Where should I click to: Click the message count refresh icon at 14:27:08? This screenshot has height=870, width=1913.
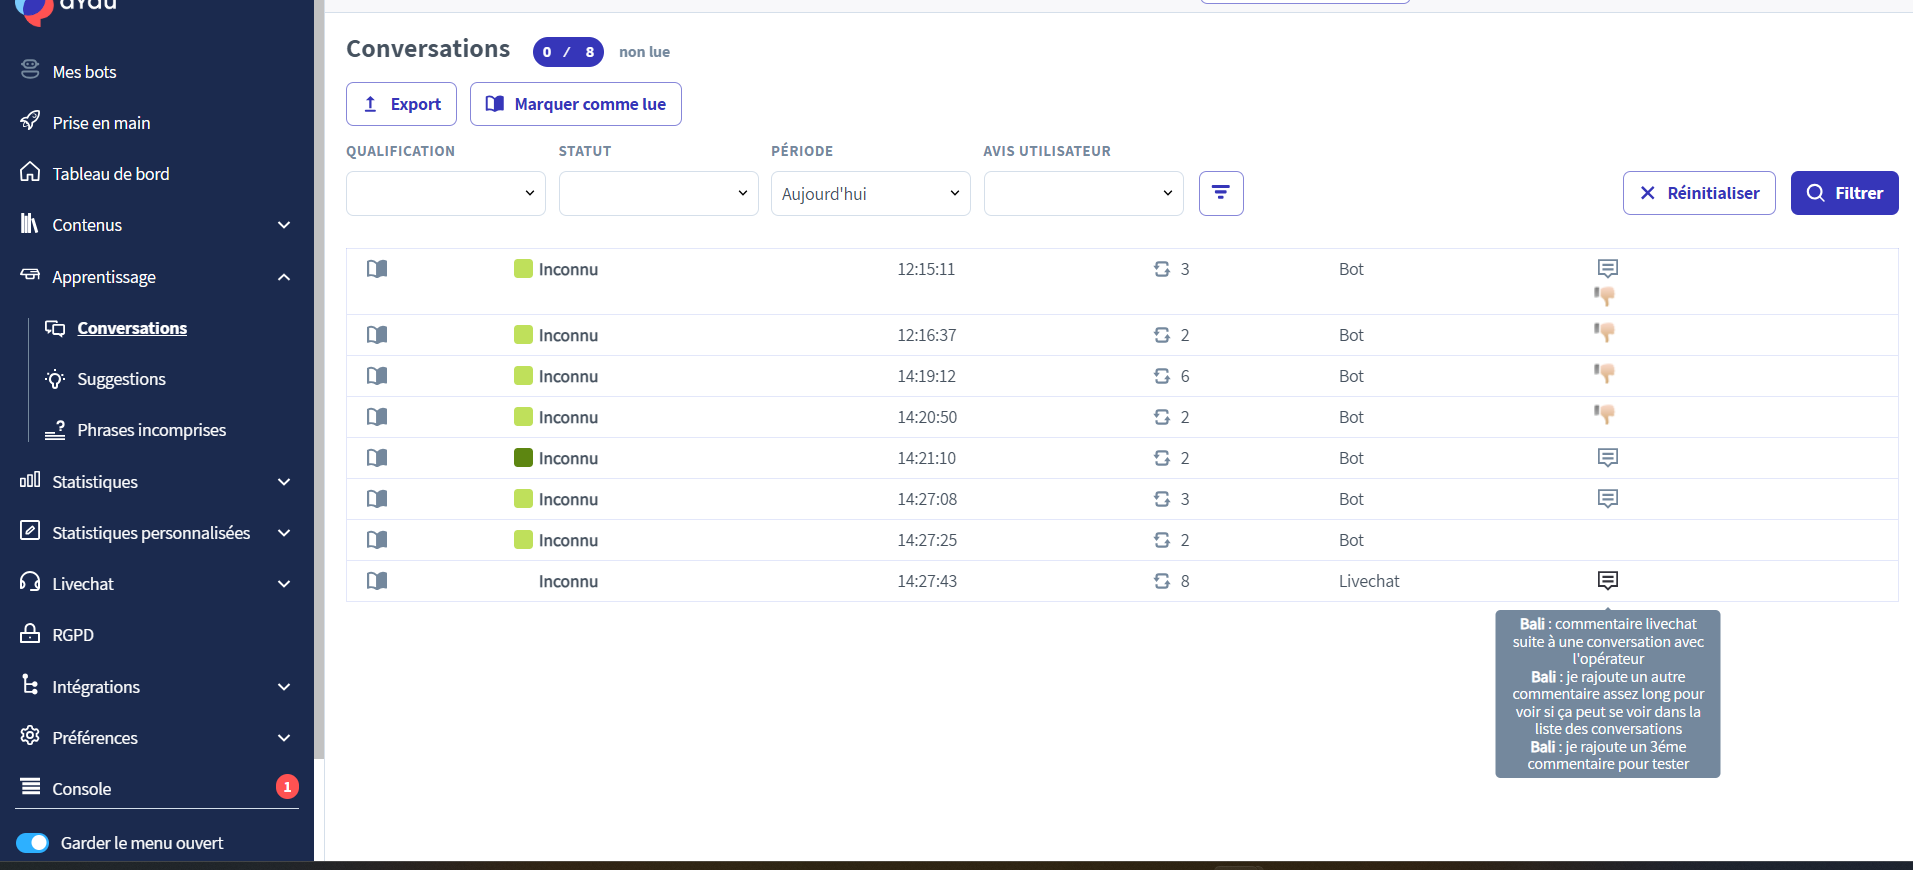(x=1161, y=499)
